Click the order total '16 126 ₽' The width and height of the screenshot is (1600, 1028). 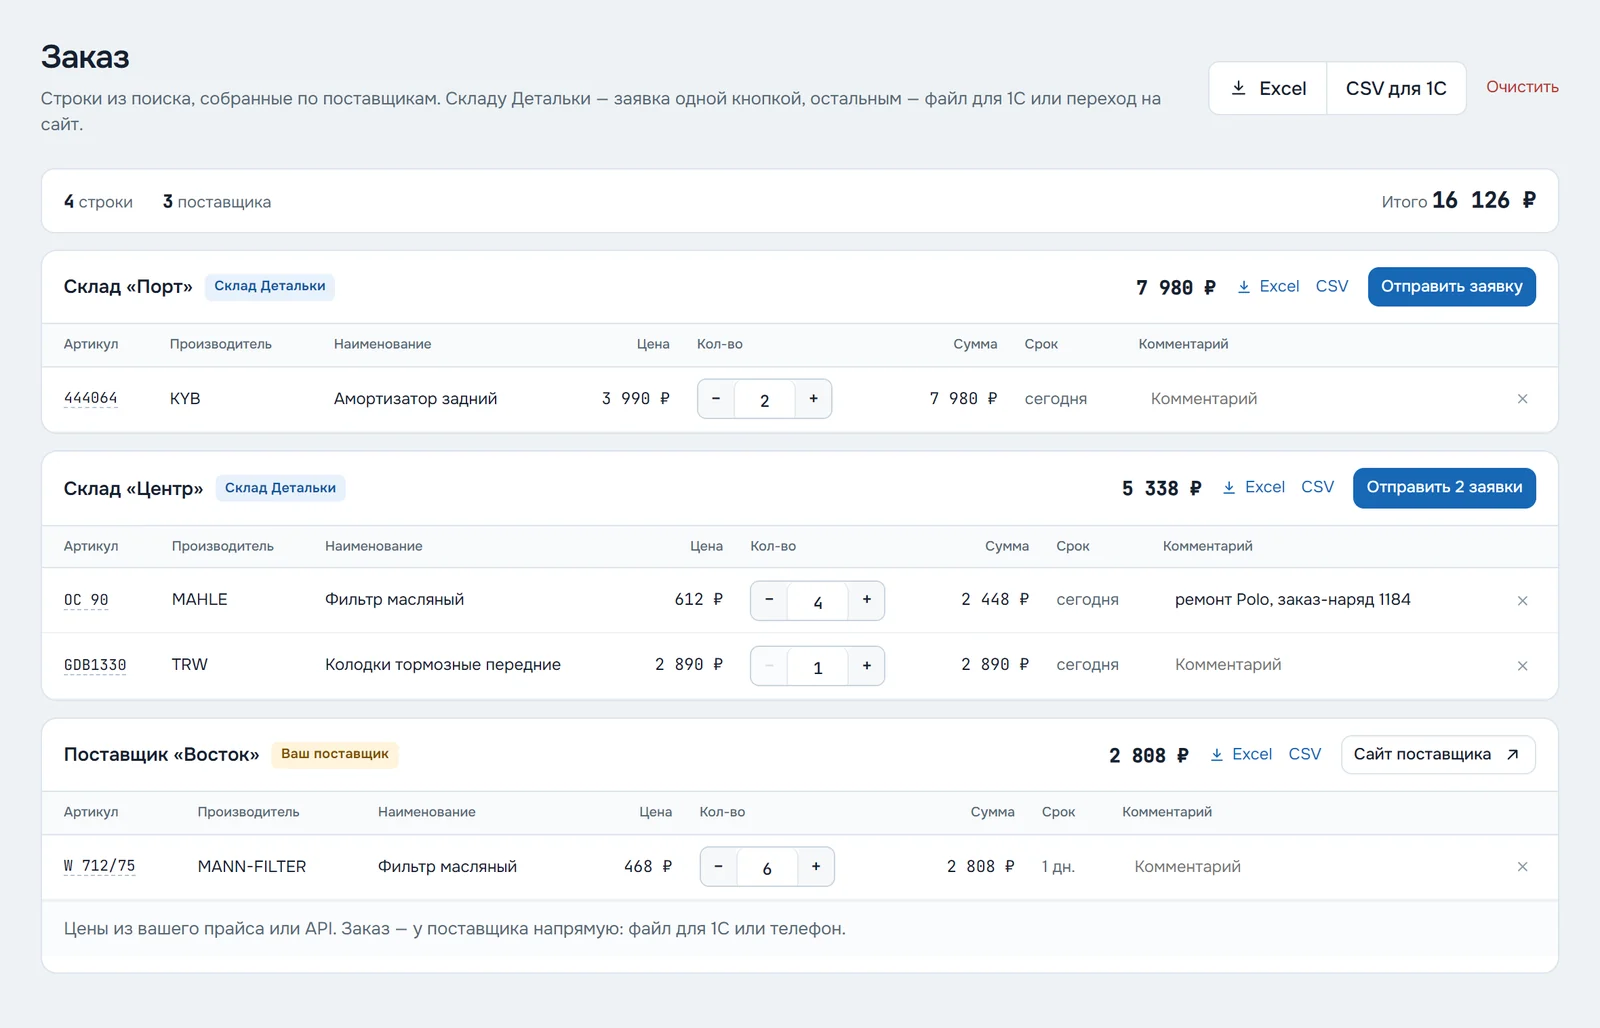(x=1484, y=200)
